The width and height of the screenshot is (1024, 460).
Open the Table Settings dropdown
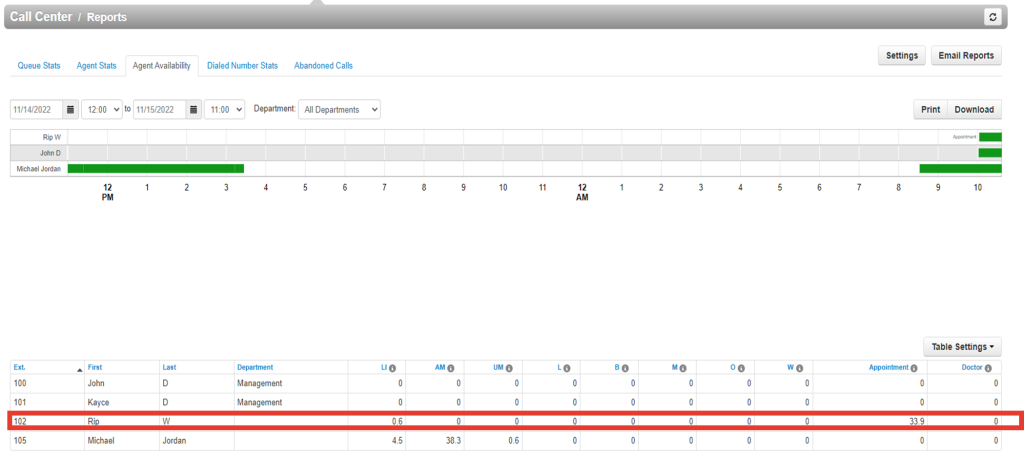(x=963, y=347)
